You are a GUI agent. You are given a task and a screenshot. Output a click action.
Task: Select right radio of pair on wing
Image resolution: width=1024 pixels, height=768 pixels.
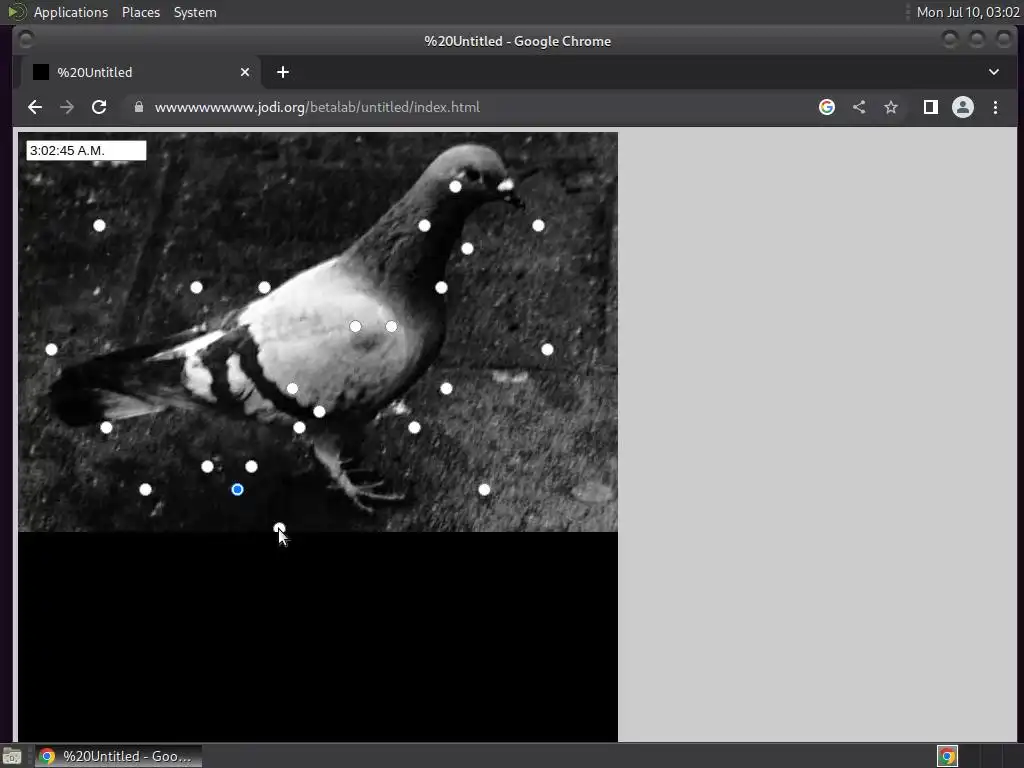(391, 326)
